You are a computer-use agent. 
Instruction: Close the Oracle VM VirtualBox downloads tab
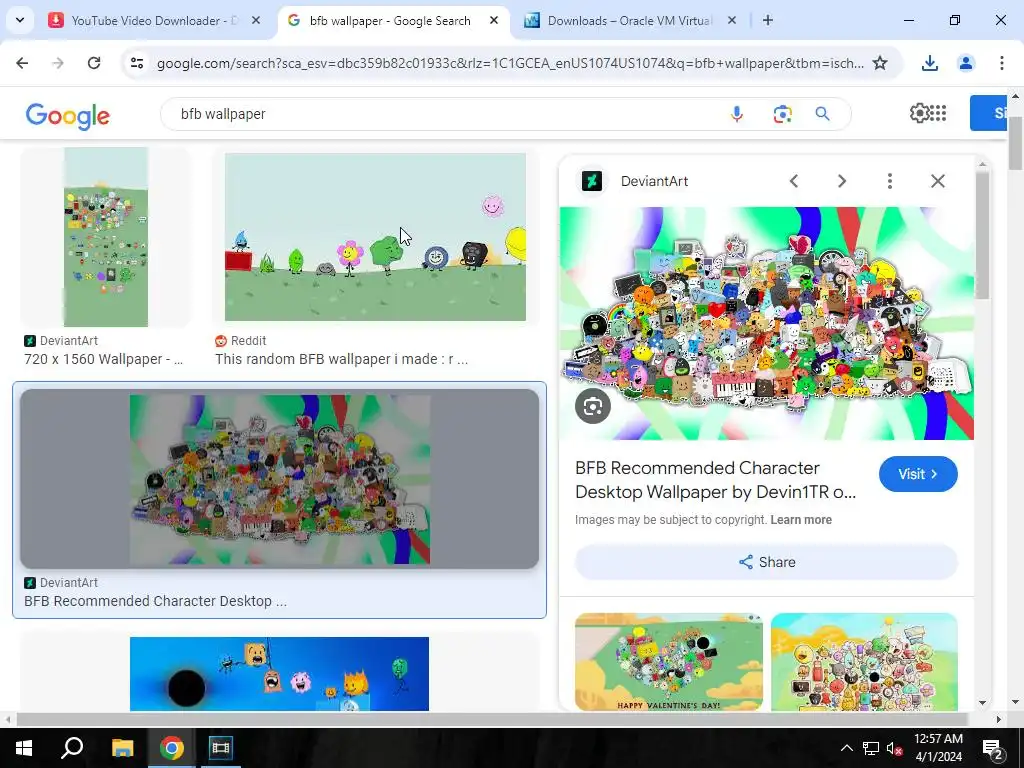[x=732, y=21]
